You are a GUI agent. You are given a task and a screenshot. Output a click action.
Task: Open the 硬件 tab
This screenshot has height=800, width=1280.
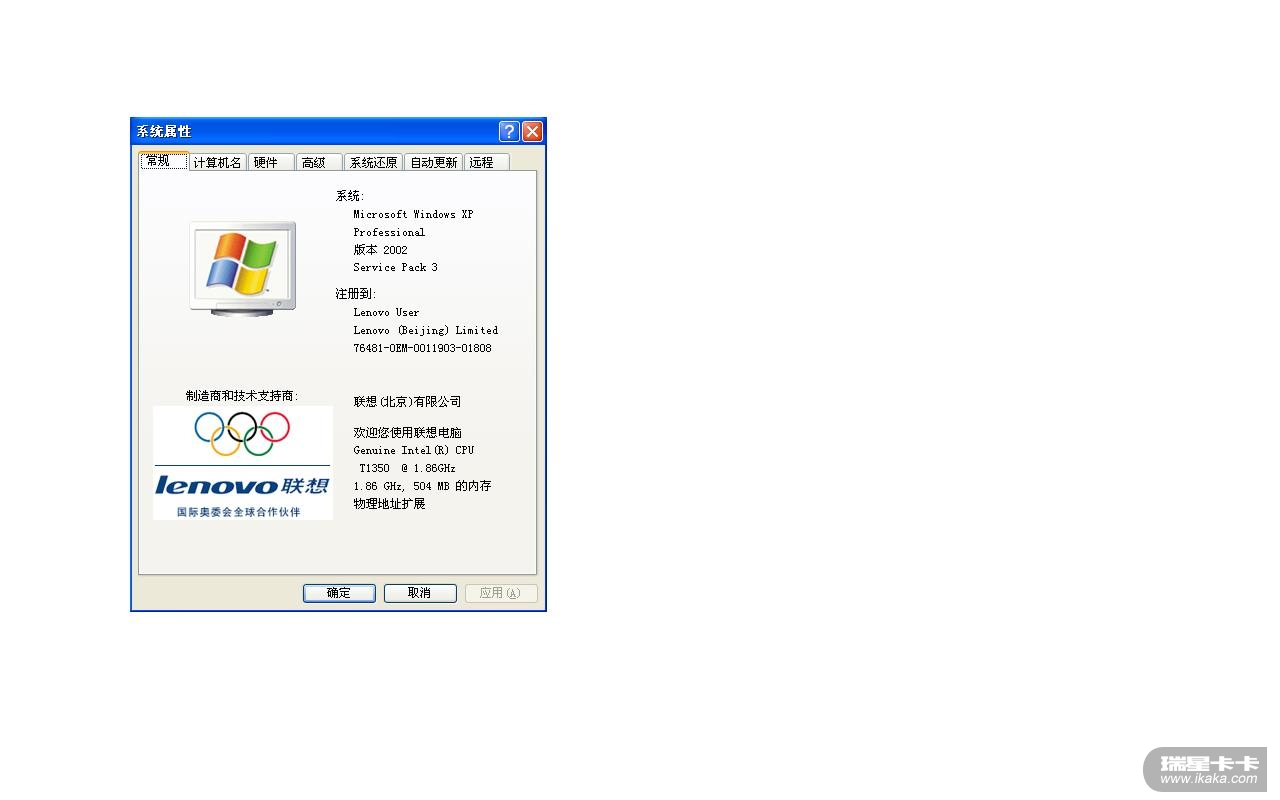(x=270, y=162)
